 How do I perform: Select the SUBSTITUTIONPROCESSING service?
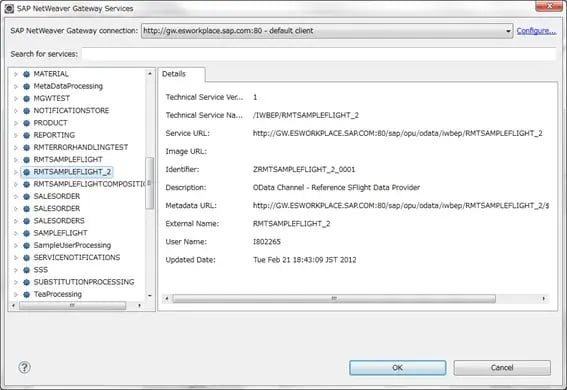tap(84, 282)
